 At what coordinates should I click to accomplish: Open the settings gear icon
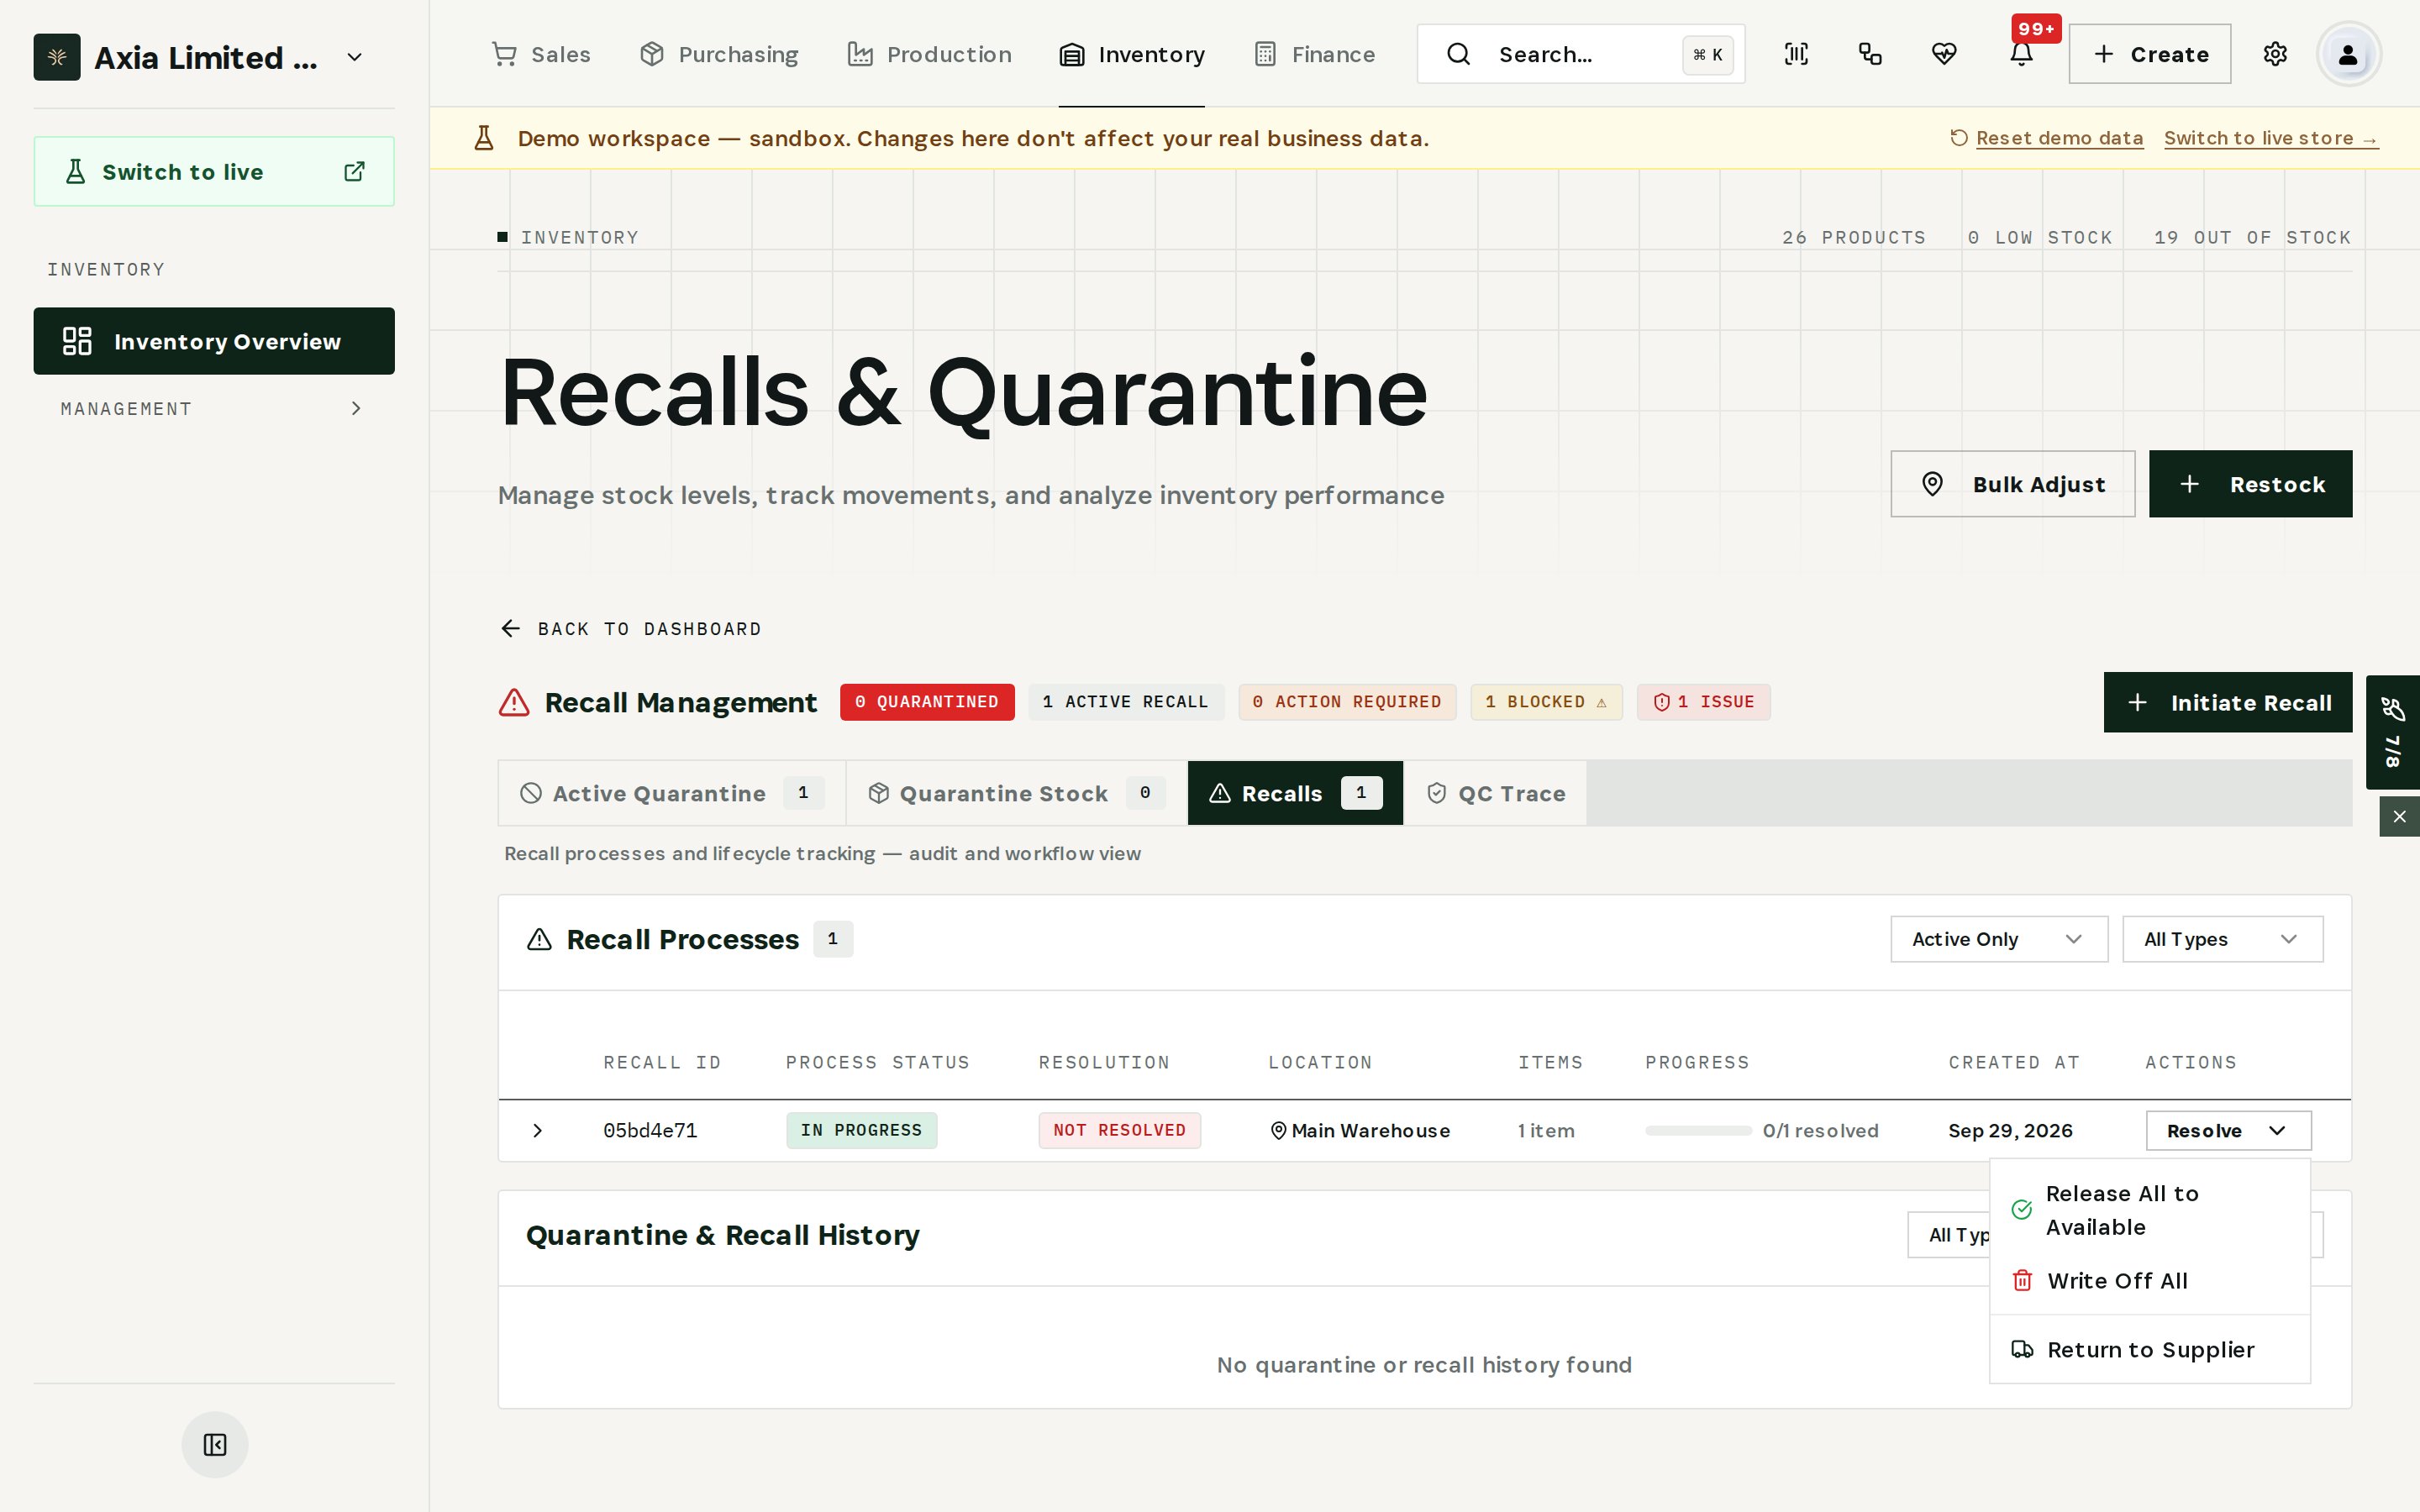(2275, 54)
